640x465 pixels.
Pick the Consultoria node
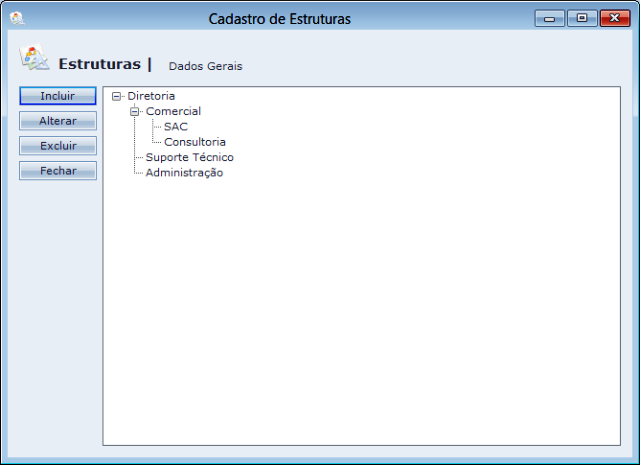[x=195, y=142]
